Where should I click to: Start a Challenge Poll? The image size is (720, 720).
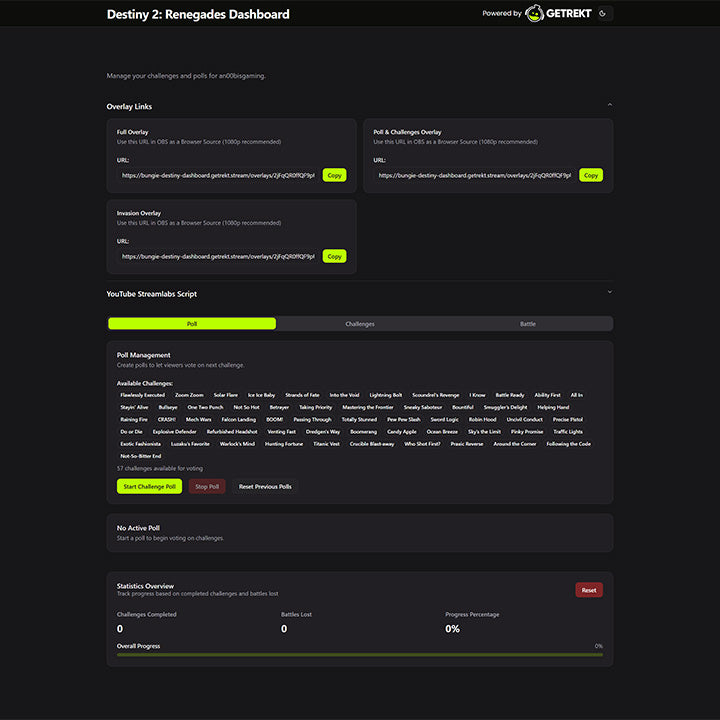(149, 486)
